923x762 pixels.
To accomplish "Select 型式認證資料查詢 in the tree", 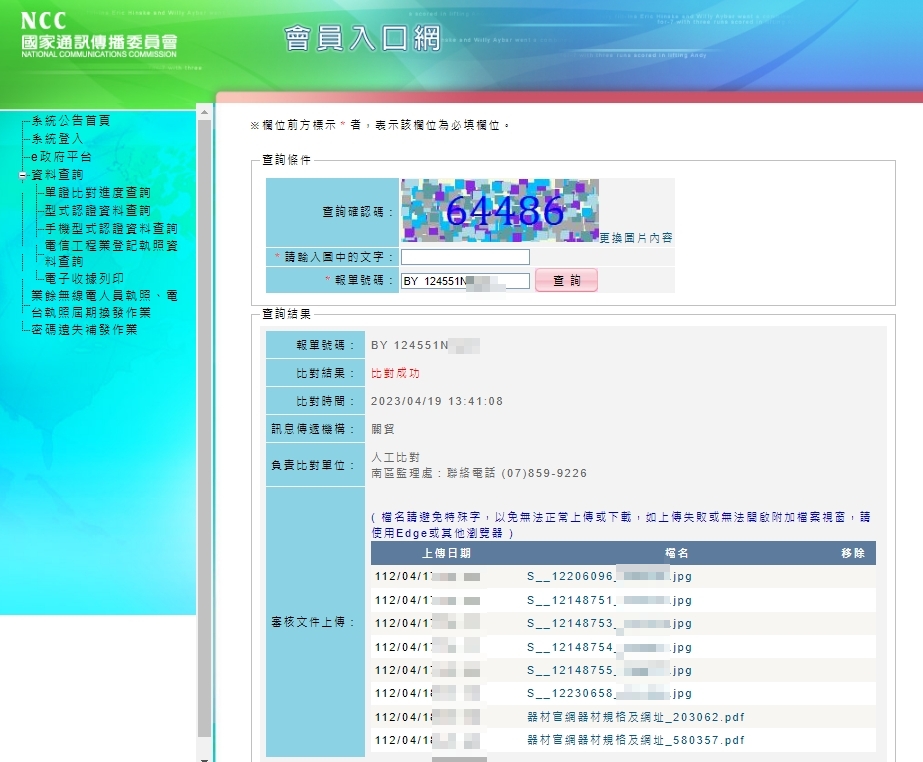I will click(98, 210).
